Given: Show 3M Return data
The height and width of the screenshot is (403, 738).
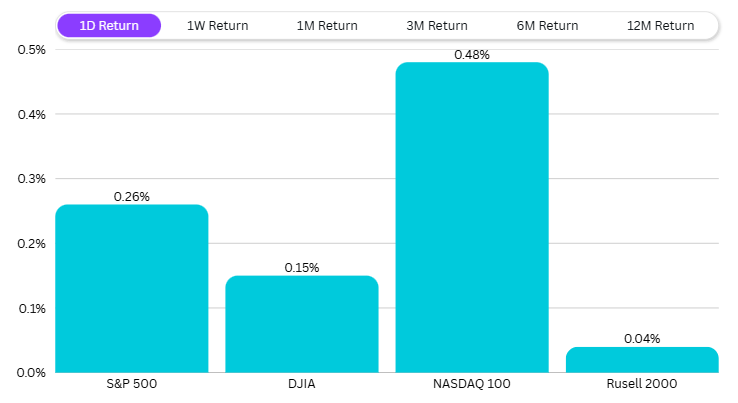Looking at the screenshot, I should [437, 25].
